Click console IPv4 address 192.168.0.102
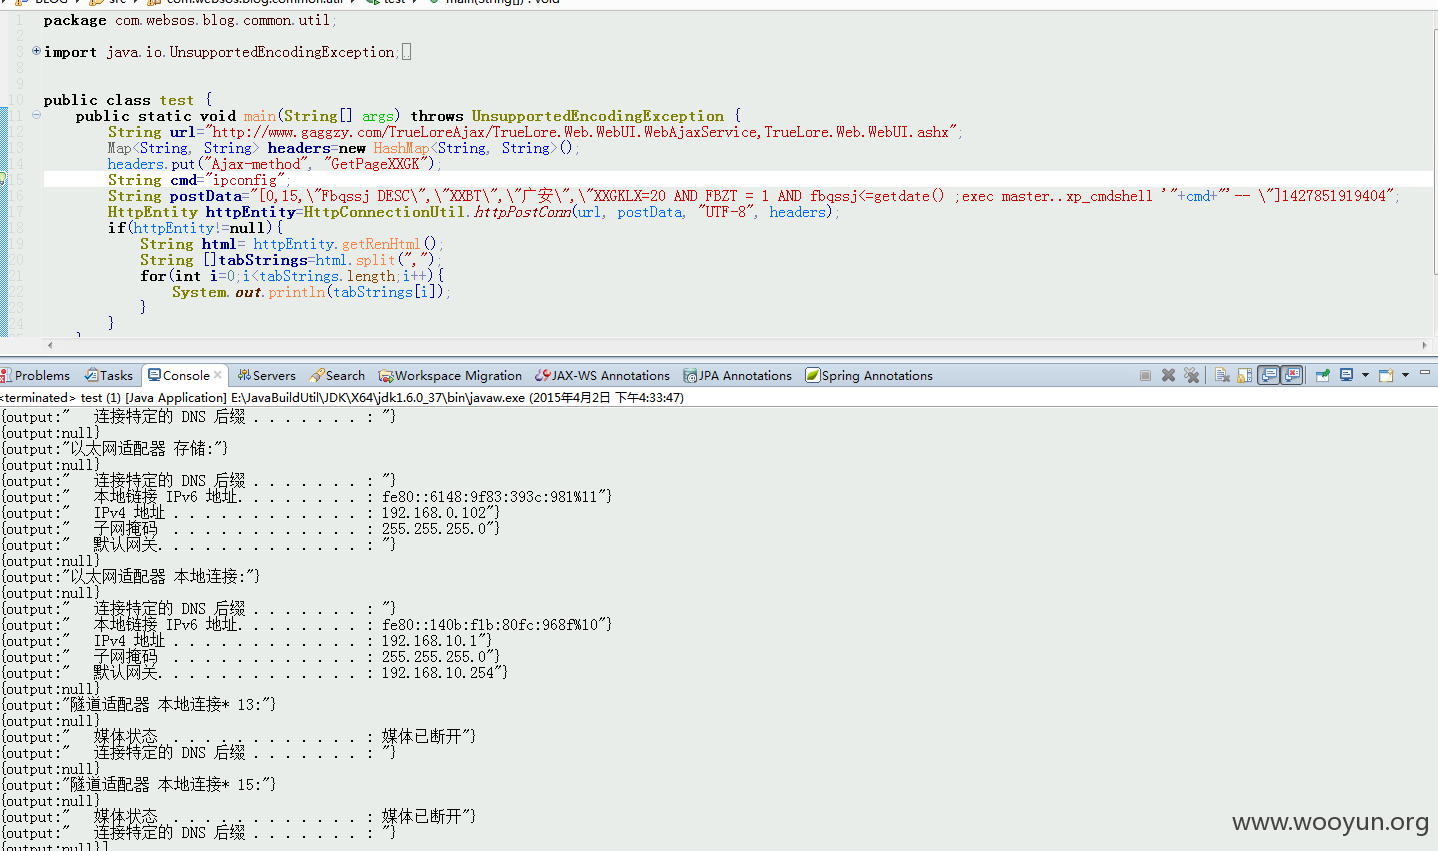1438x851 pixels. 434,513
